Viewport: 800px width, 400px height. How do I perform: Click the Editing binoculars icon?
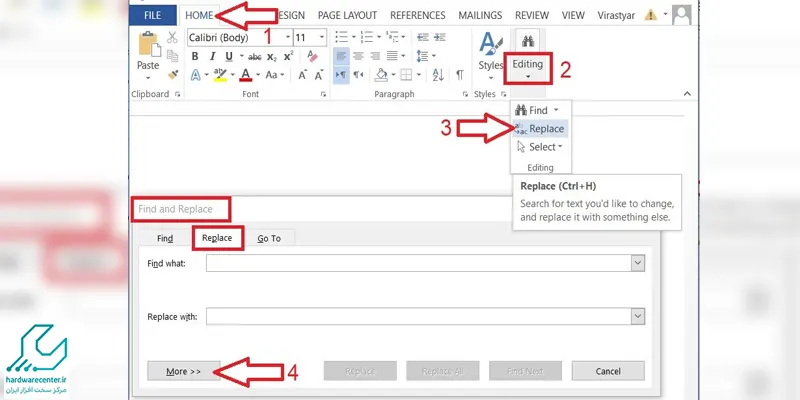[x=528, y=42]
